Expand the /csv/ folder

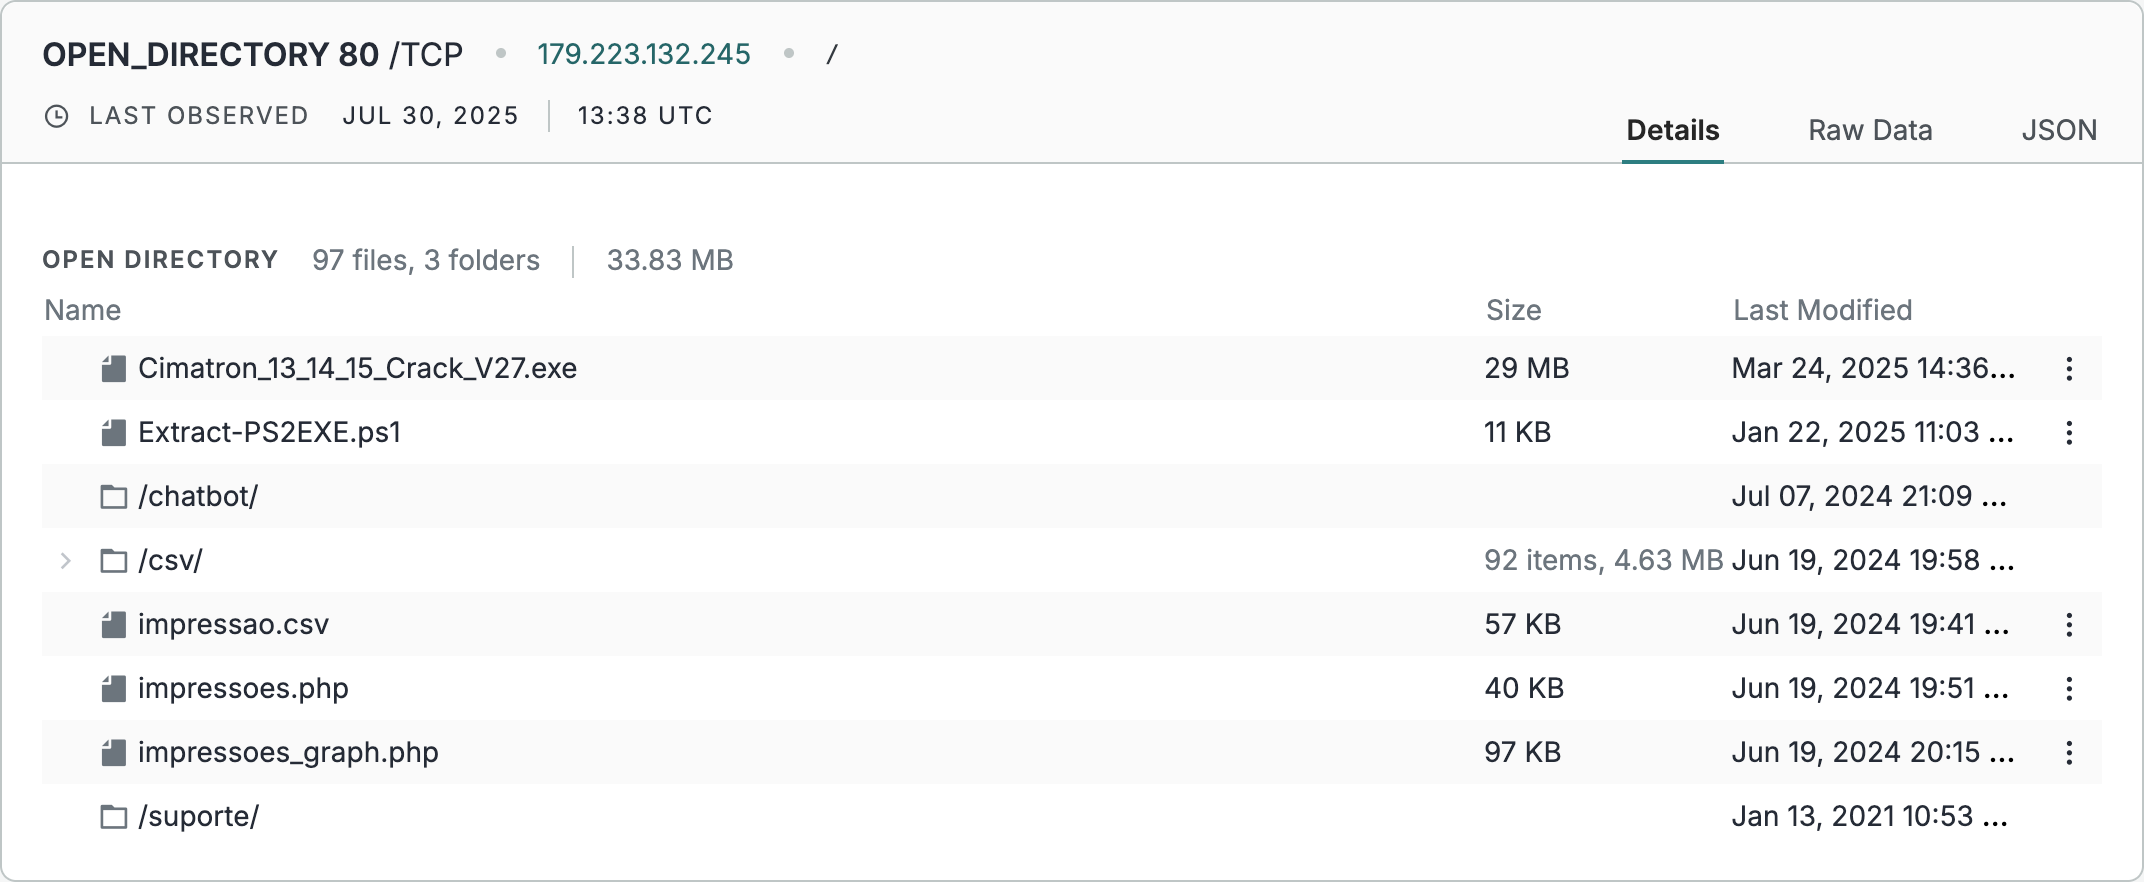click(x=66, y=560)
